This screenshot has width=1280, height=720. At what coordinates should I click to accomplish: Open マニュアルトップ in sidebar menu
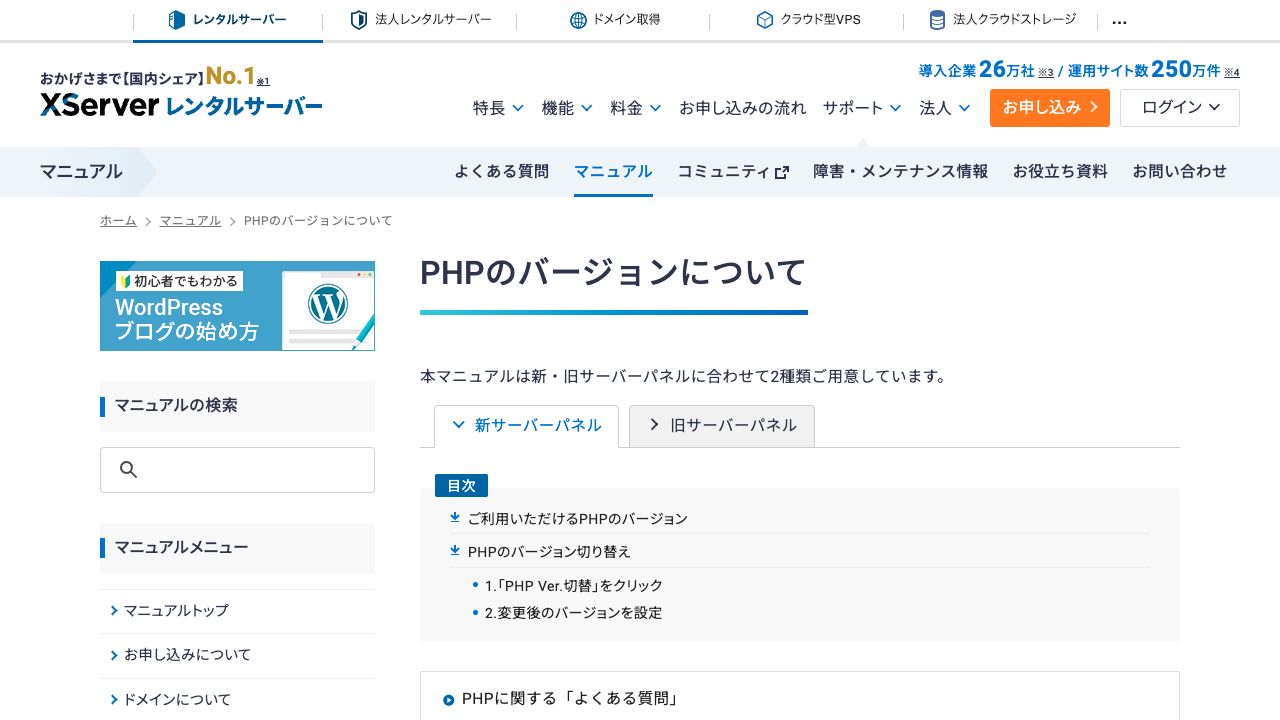237,611
